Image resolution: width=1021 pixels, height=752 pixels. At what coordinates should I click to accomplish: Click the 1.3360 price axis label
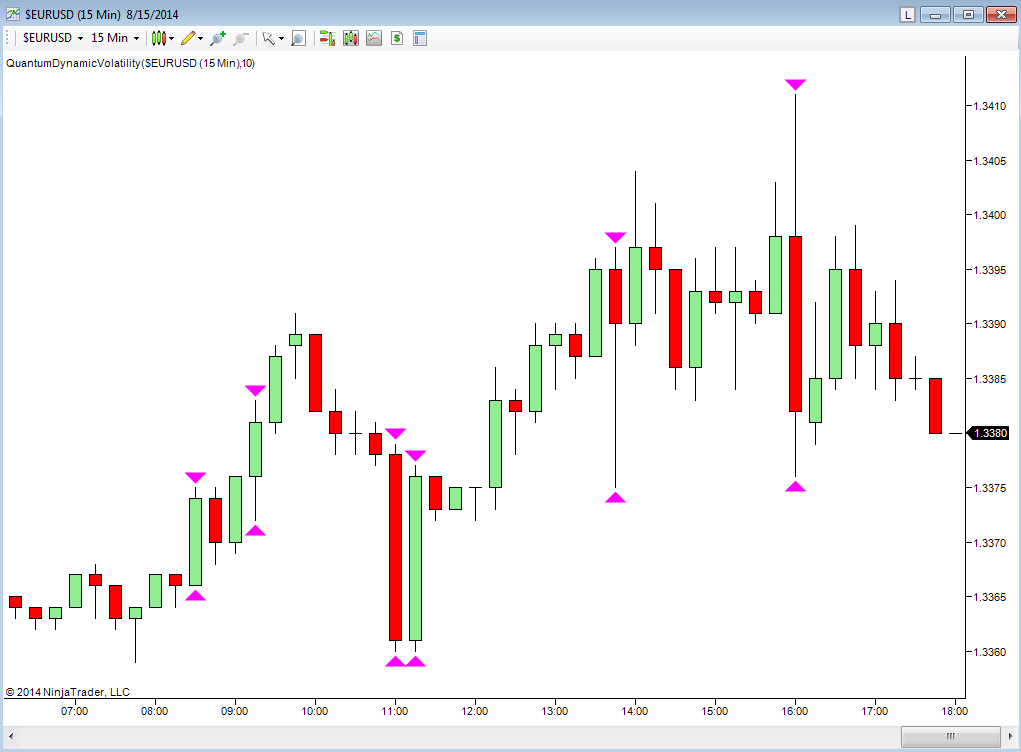tap(989, 652)
